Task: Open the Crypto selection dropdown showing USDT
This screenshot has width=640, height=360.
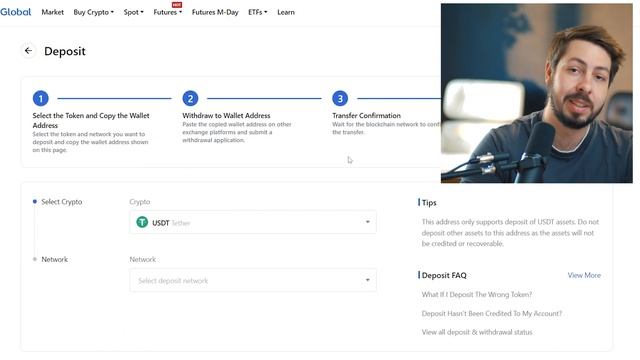Action: click(253, 222)
